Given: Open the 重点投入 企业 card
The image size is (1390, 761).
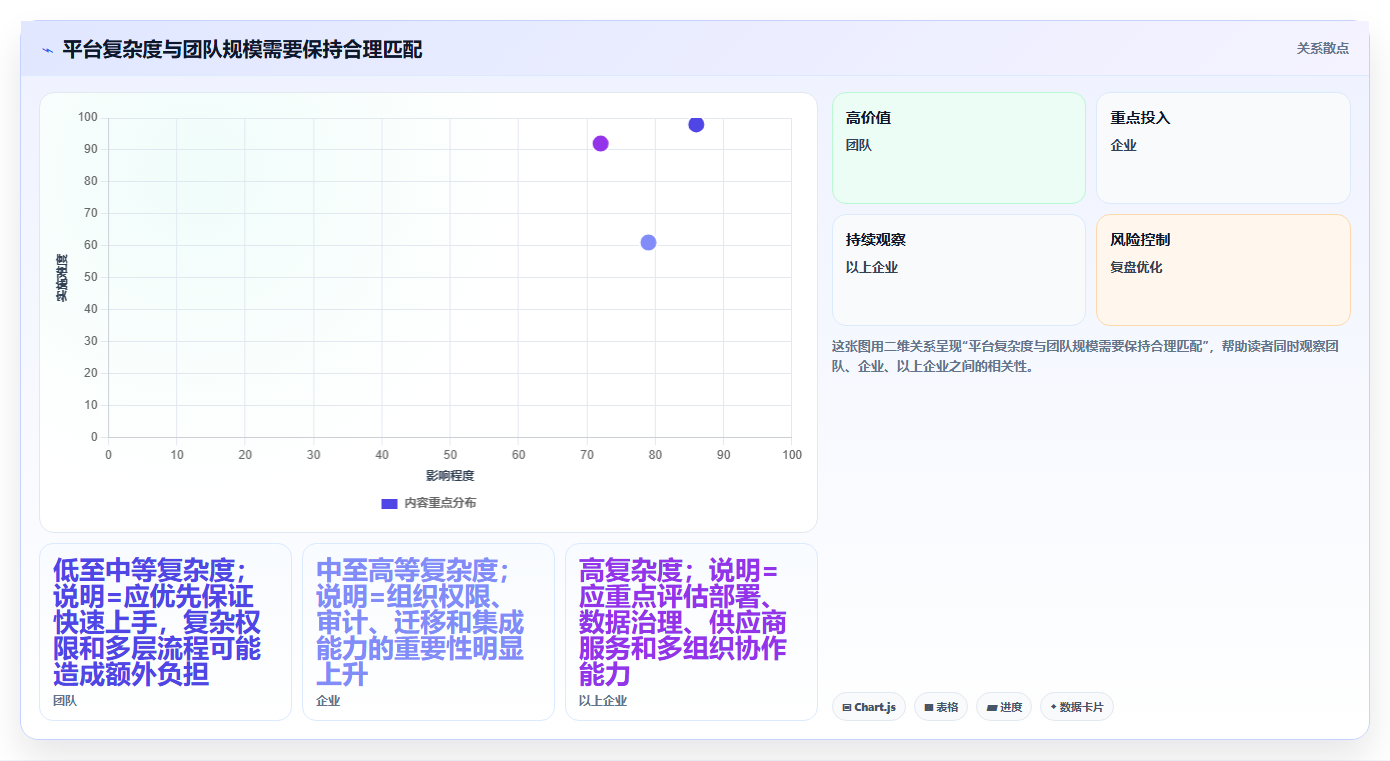Looking at the screenshot, I should [1223, 148].
